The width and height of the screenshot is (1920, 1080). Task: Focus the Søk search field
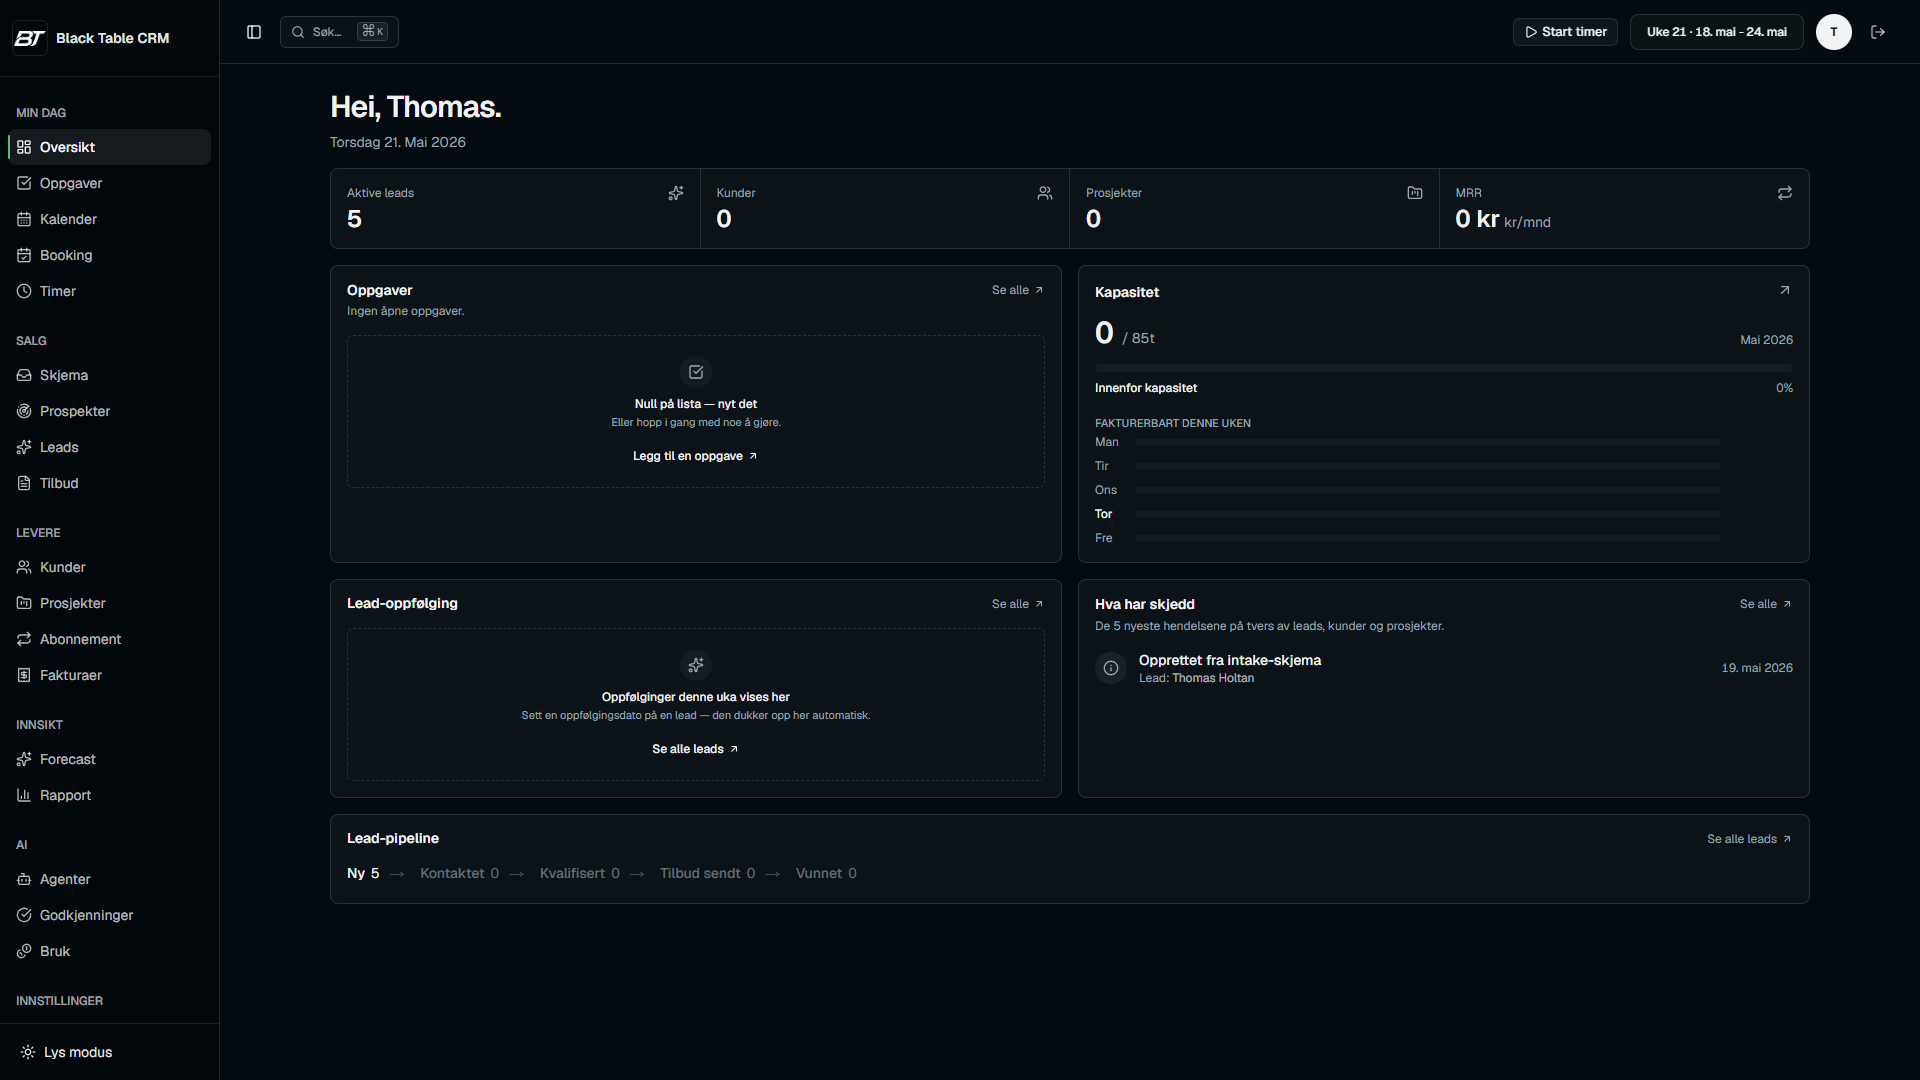(x=339, y=32)
